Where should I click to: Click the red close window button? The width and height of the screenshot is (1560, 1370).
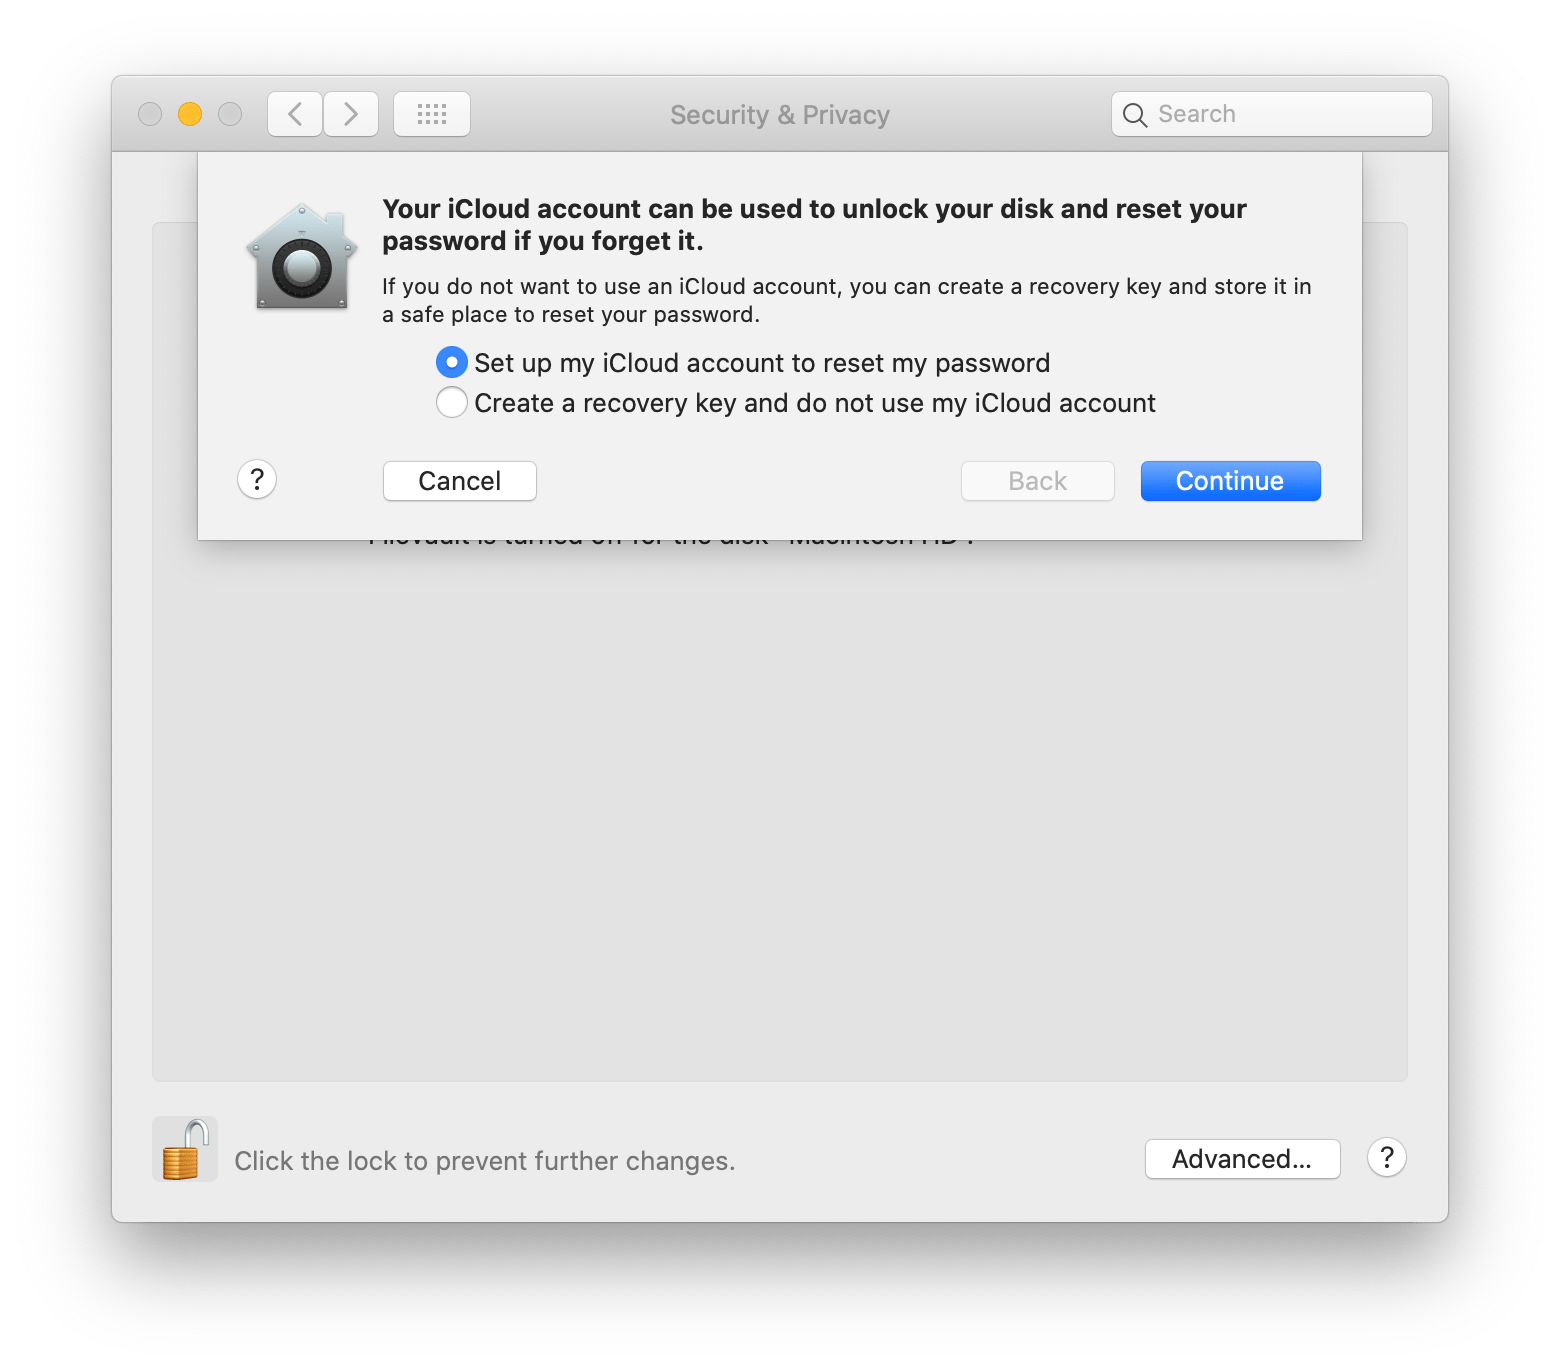(x=149, y=114)
